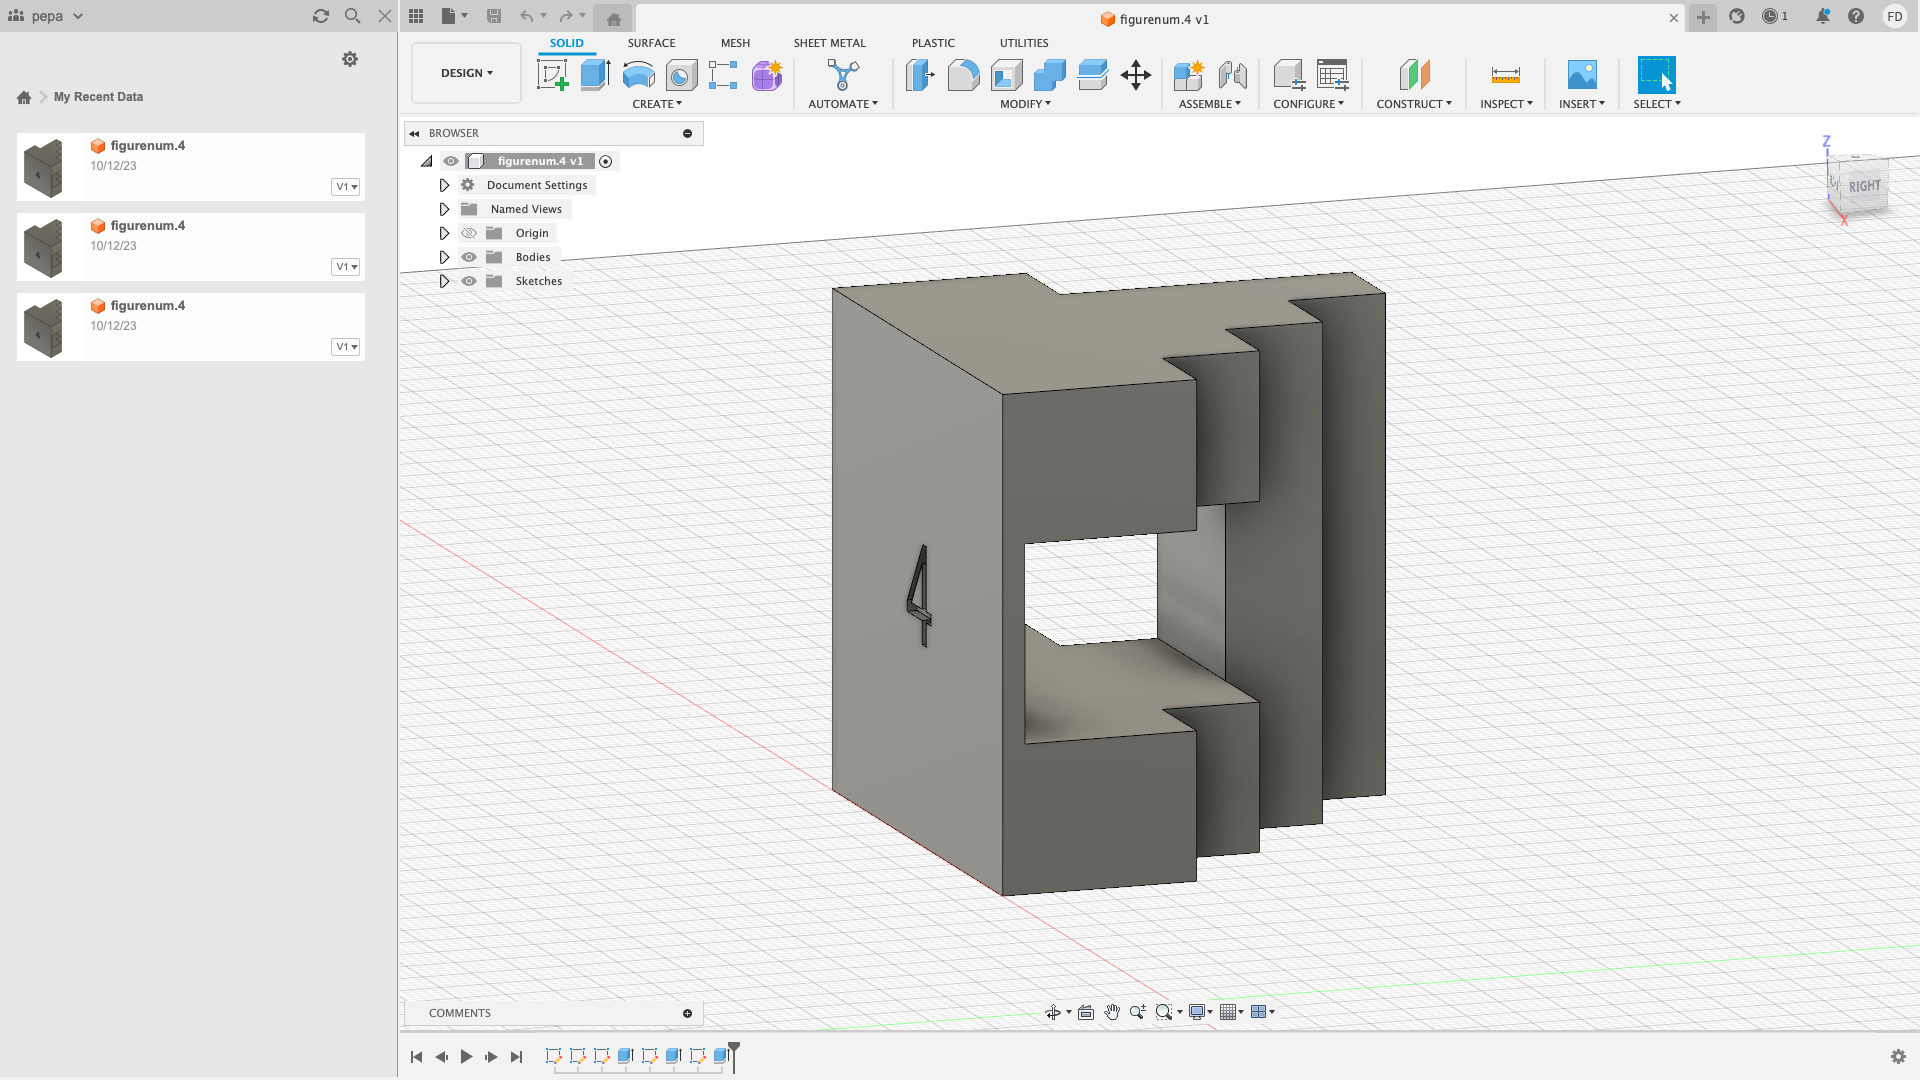1920x1080 pixels.
Task: Select the Press Pull tool
Action: [920, 75]
